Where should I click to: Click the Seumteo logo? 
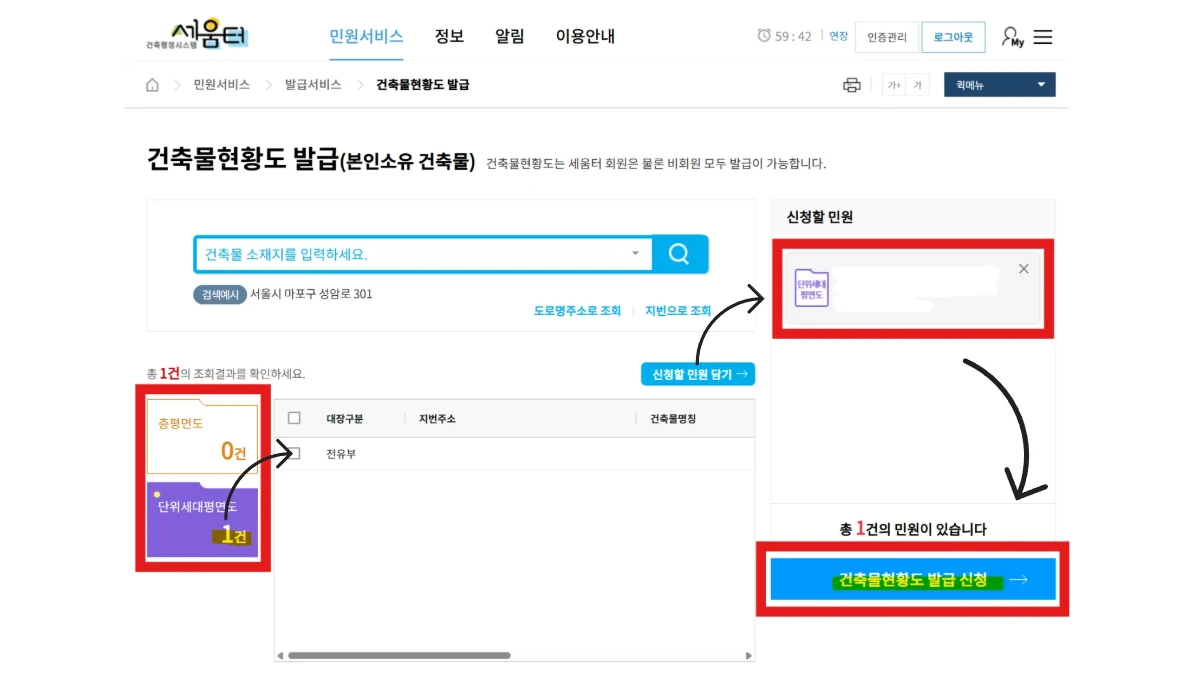coord(196,36)
